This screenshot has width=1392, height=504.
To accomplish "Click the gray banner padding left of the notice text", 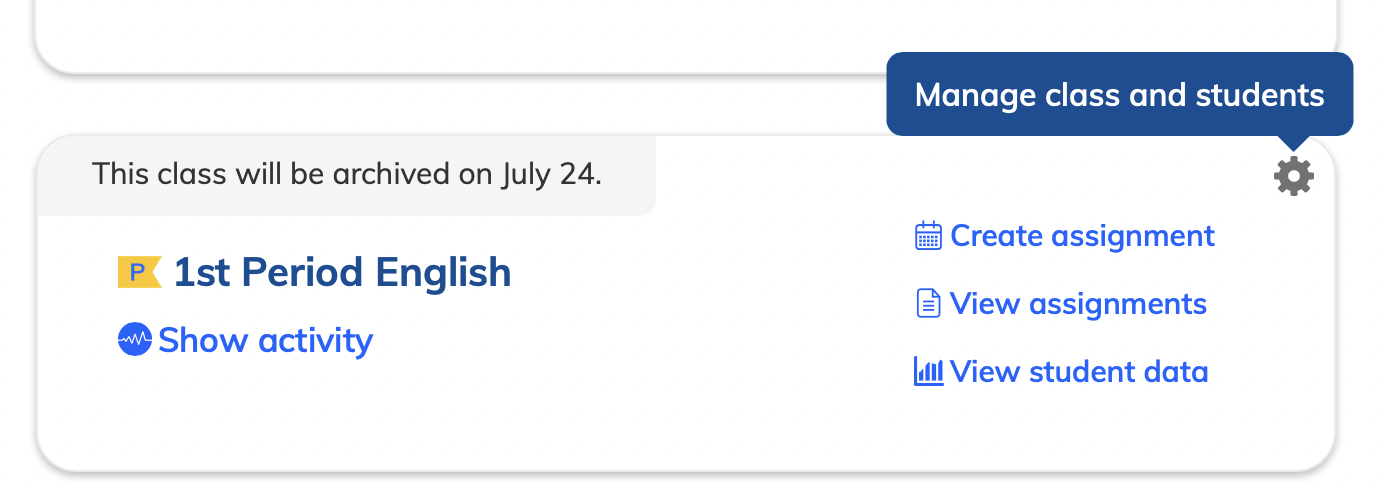I will pos(64,176).
